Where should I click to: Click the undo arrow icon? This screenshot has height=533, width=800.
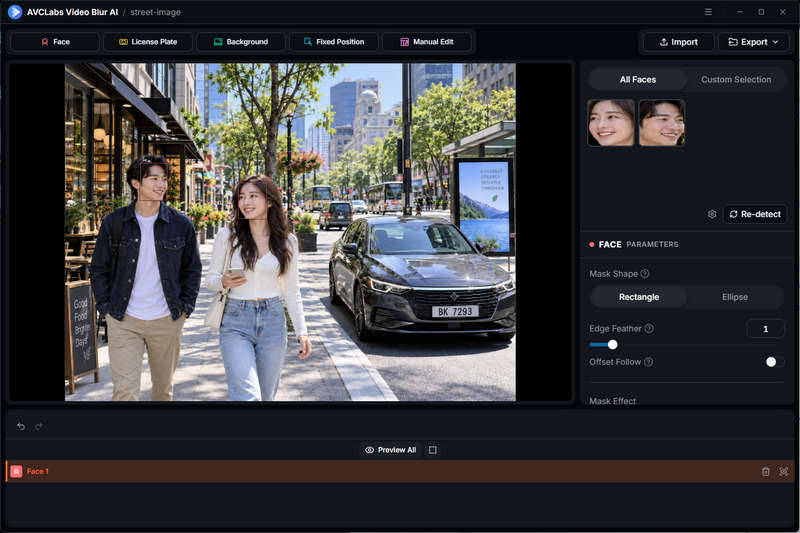click(x=21, y=426)
